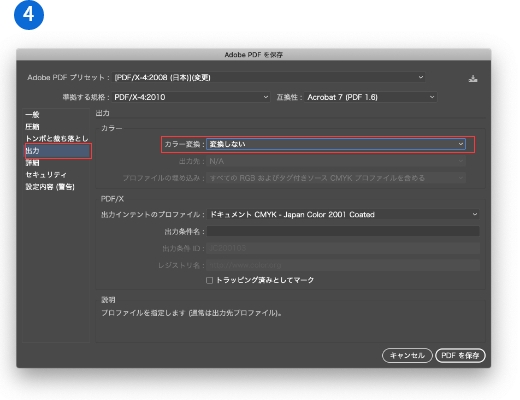Viewport: 520px width, 400px height.
Task: Select 一般 in the sidebar
Action: click(32, 115)
